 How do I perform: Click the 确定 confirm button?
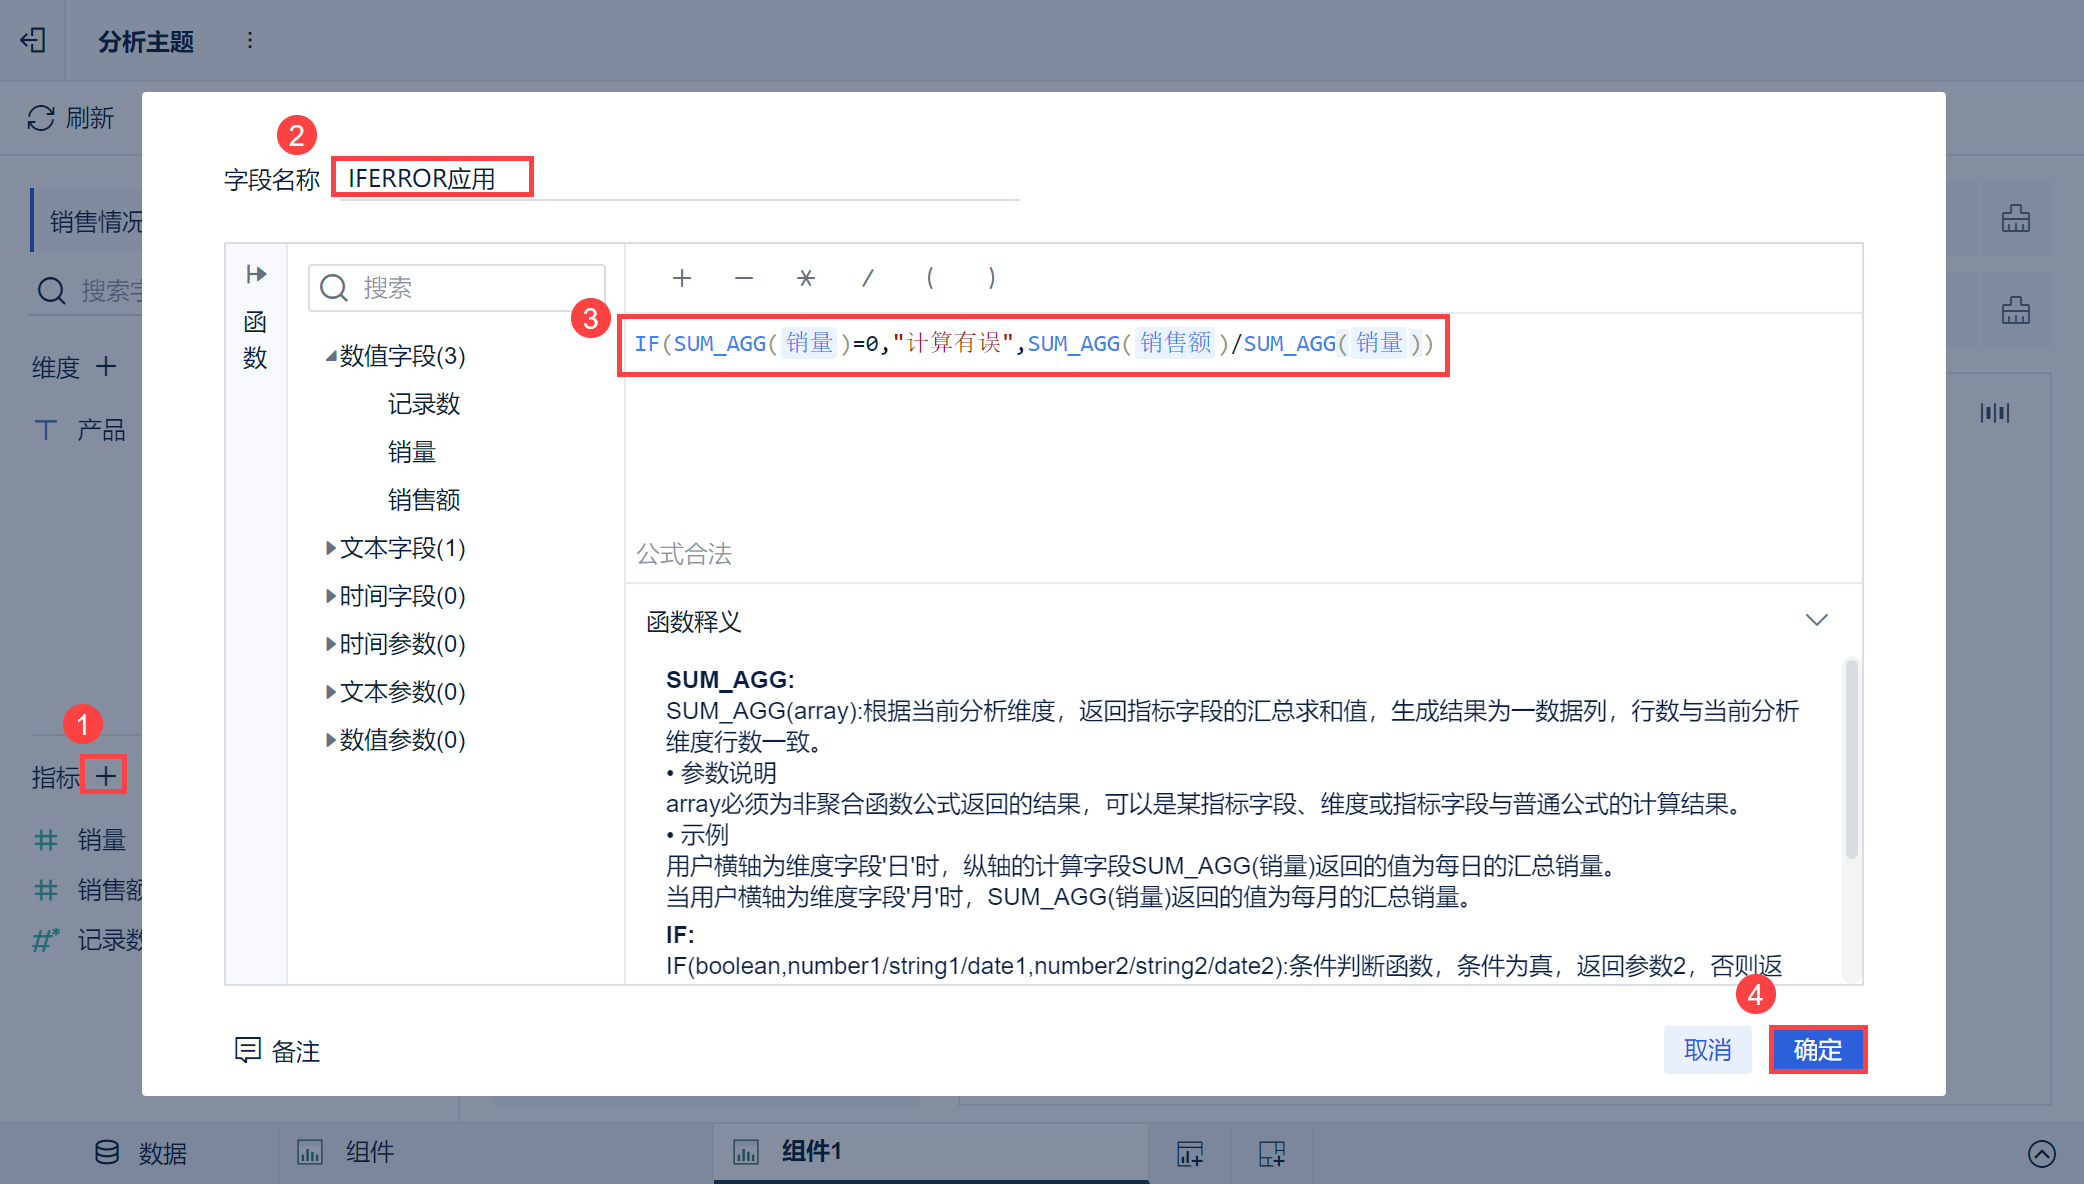1817,1050
